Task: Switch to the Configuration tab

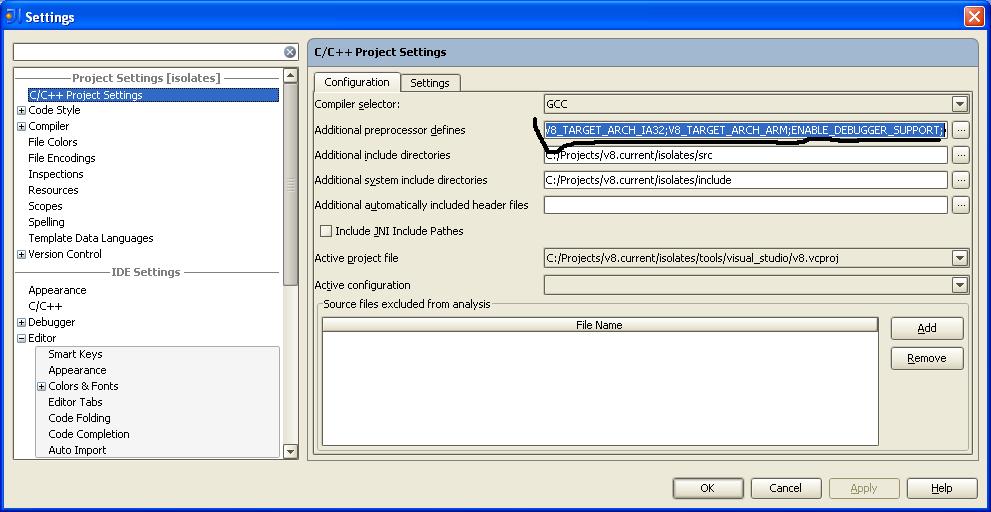Action: 356,82
